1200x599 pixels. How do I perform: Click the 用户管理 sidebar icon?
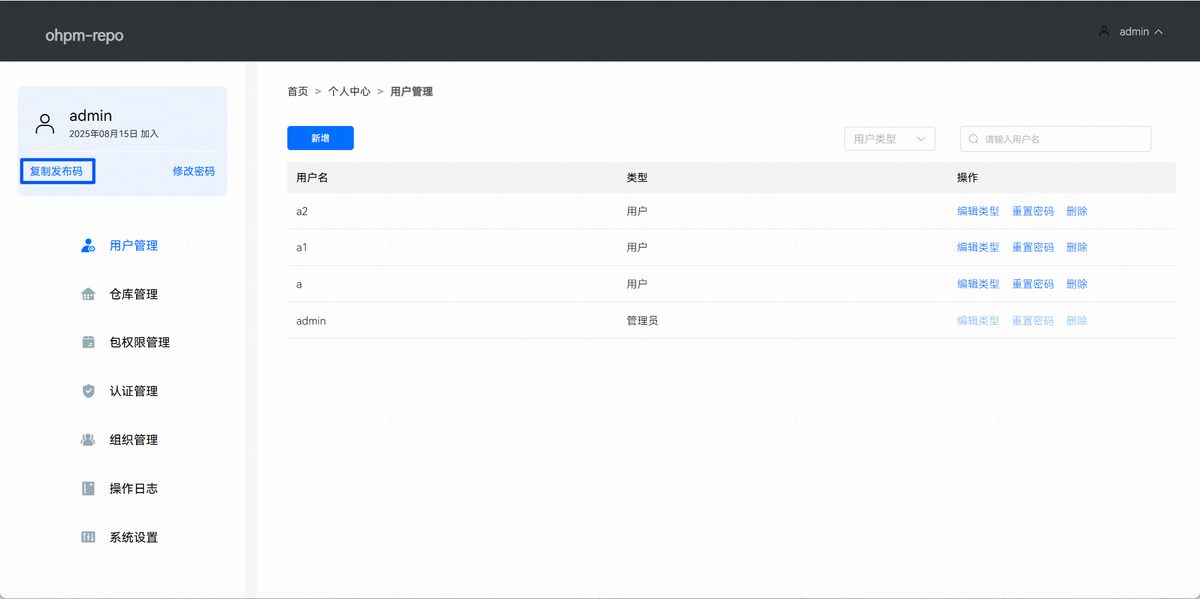[88, 245]
